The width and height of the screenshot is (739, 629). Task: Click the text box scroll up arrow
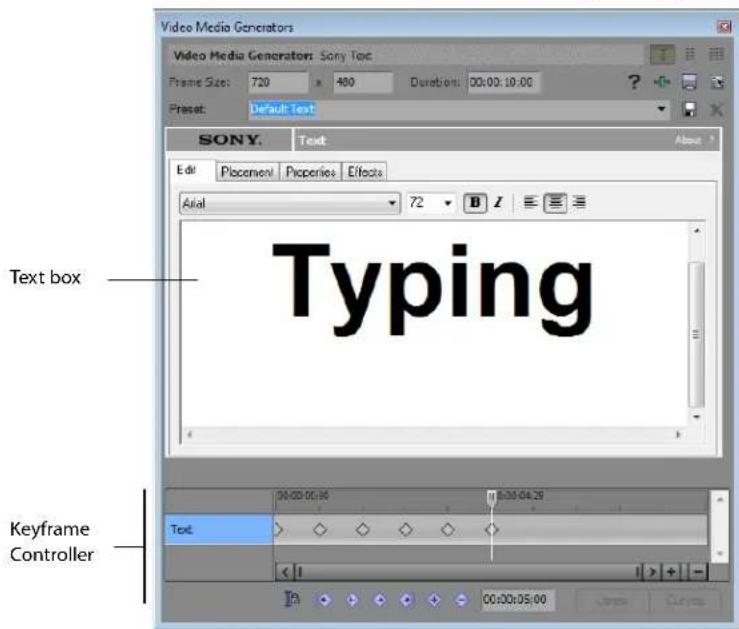697,230
